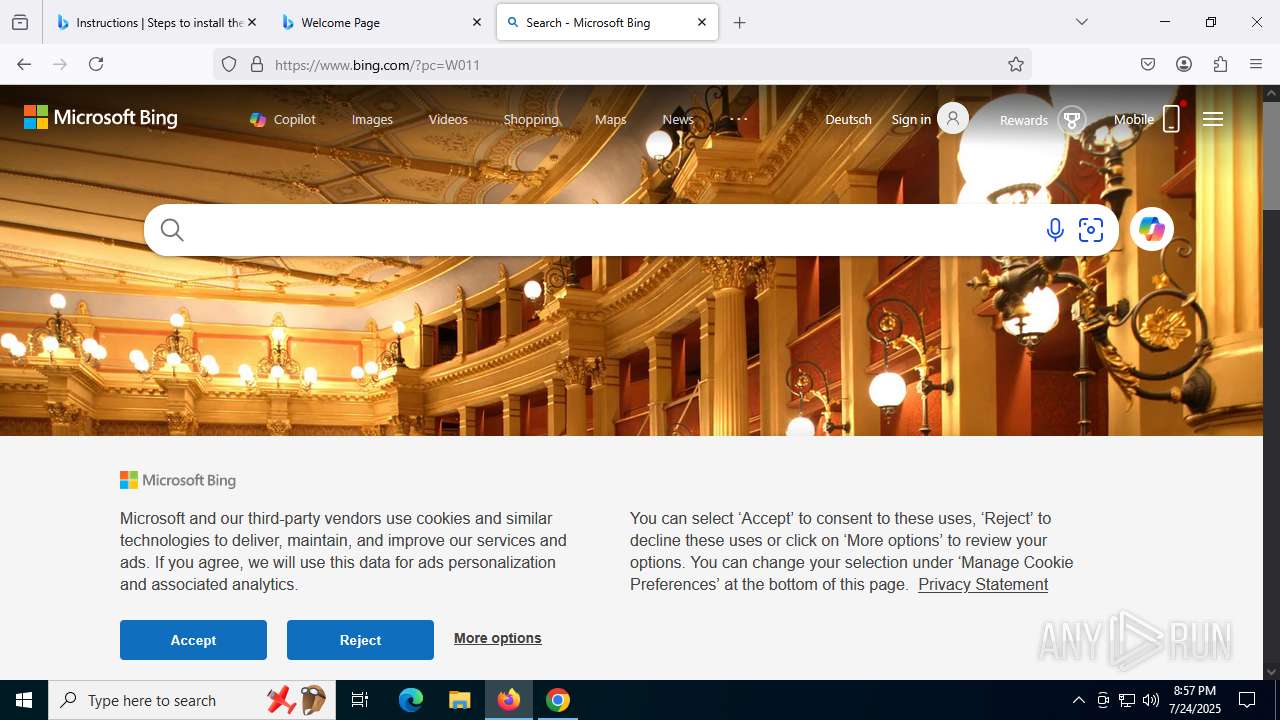Show site information via padlock icon

coord(257,64)
